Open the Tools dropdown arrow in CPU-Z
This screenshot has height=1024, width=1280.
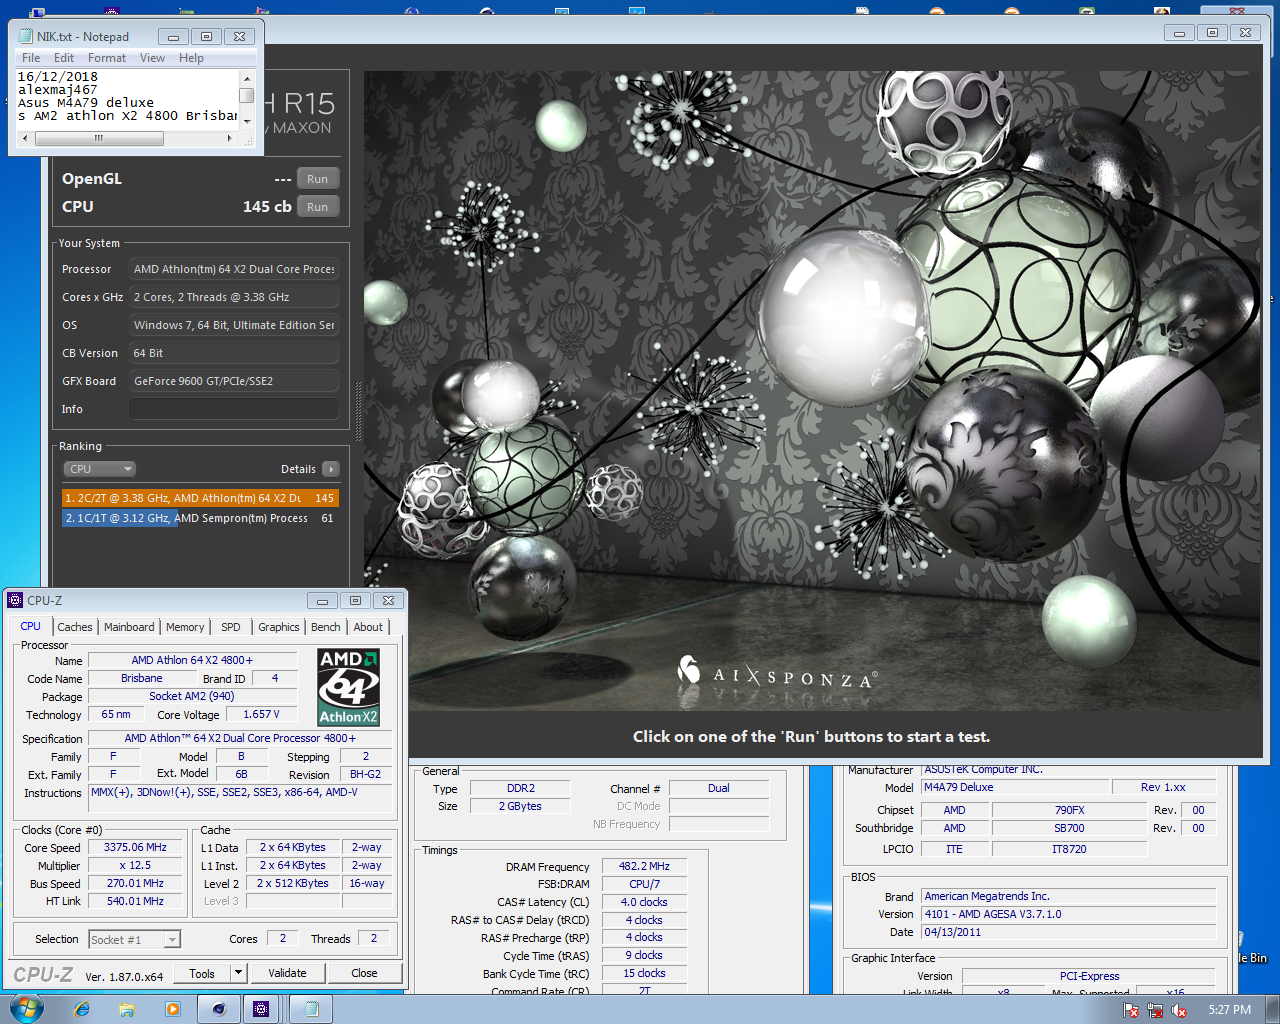pyautogui.click(x=238, y=972)
